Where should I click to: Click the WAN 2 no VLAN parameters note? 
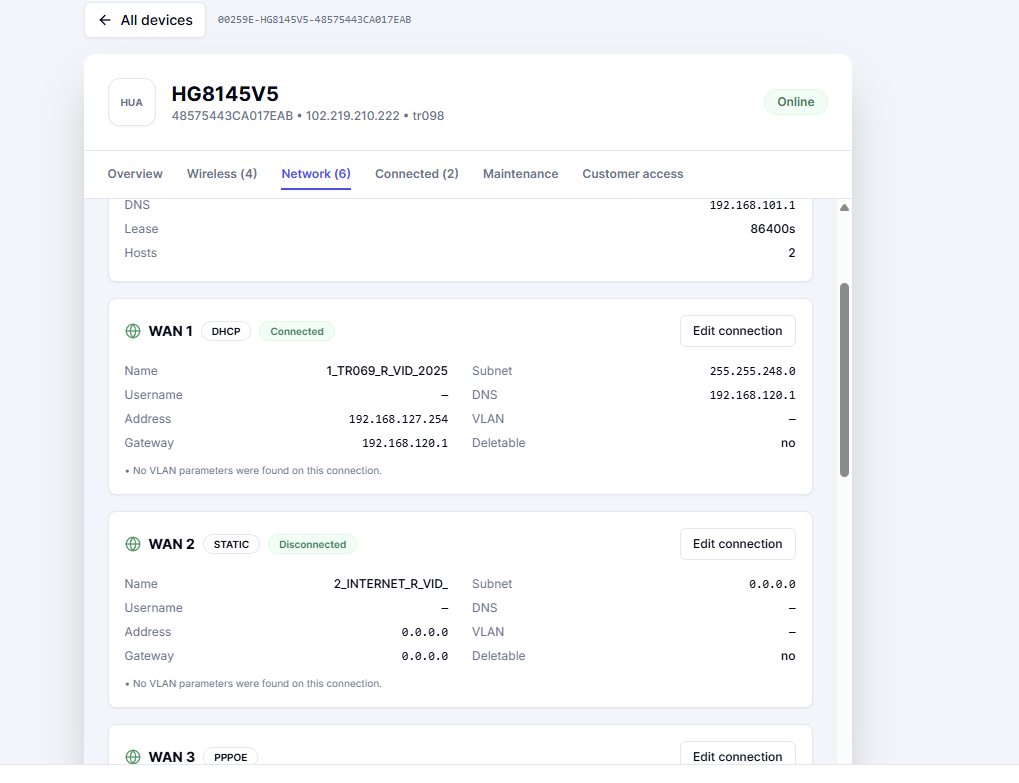(253, 684)
